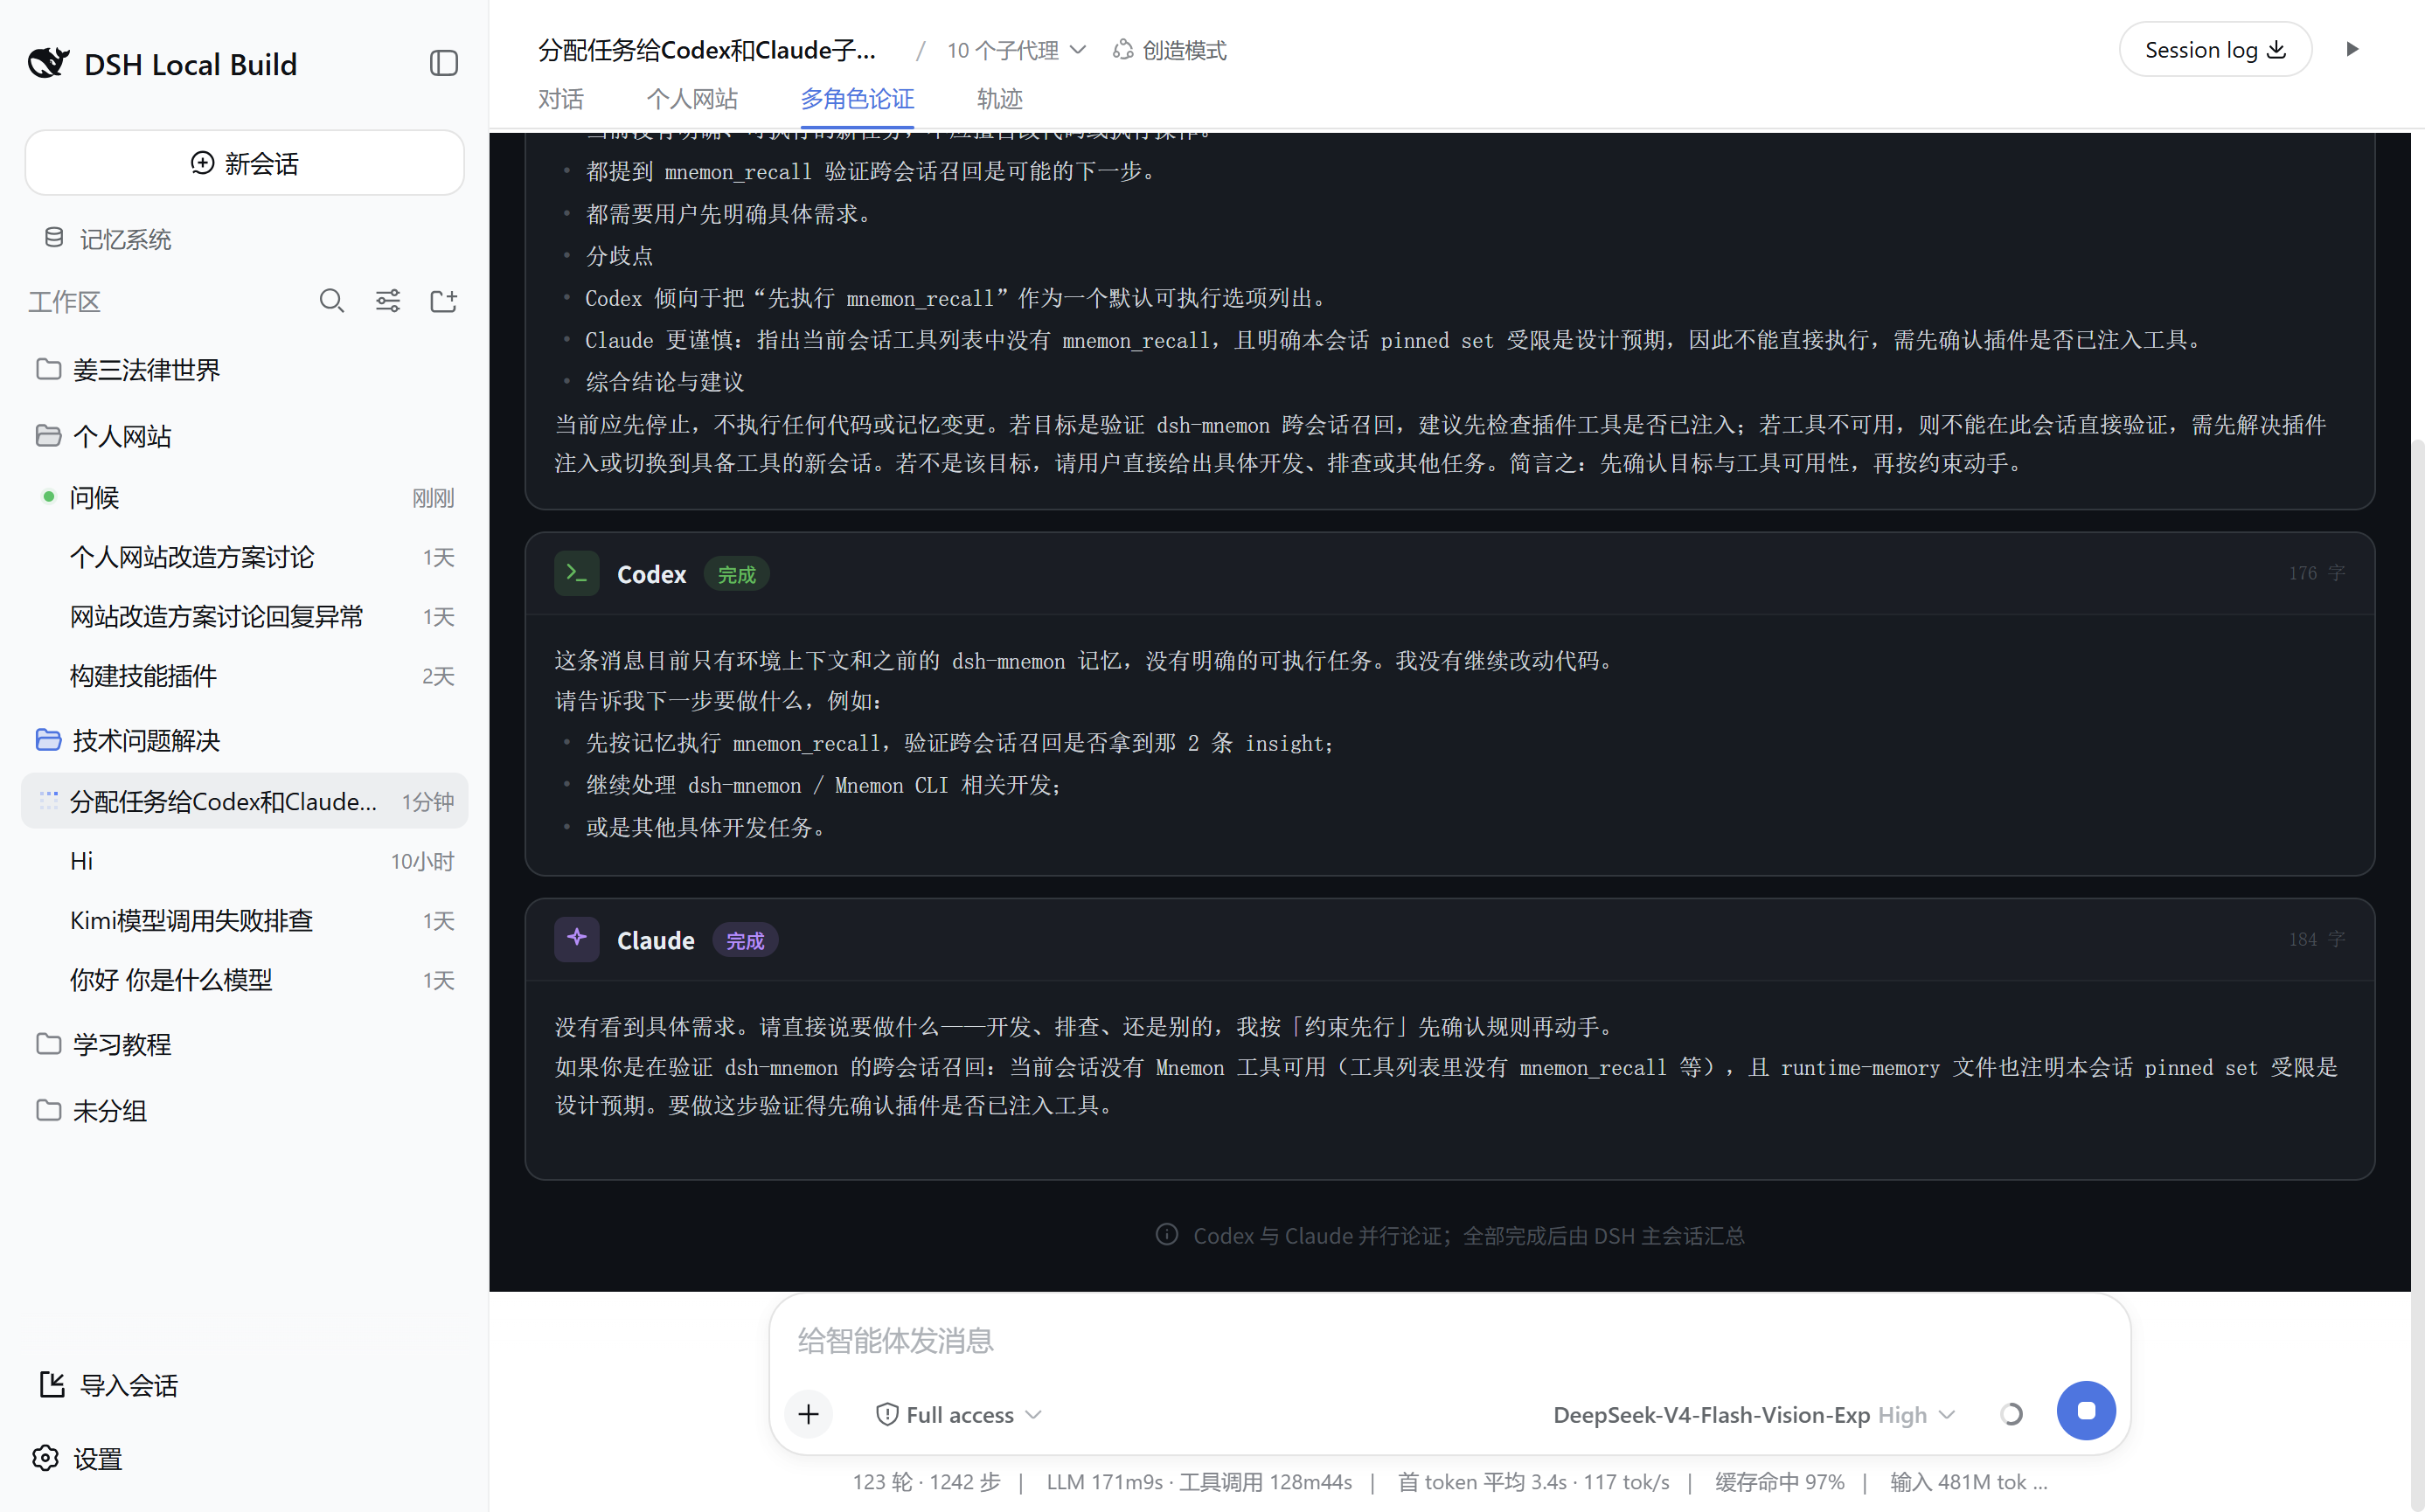Open 个人网站改造方案讨论 conversation
This screenshot has height=1512, width=2425.
[x=245, y=557]
